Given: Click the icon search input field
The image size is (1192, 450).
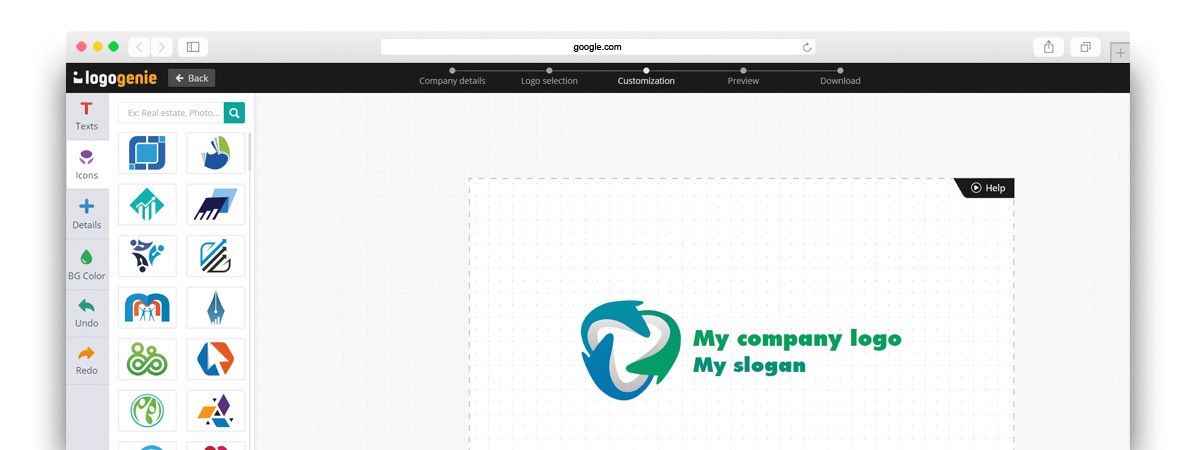Looking at the screenshot, I should click(171, 113).
